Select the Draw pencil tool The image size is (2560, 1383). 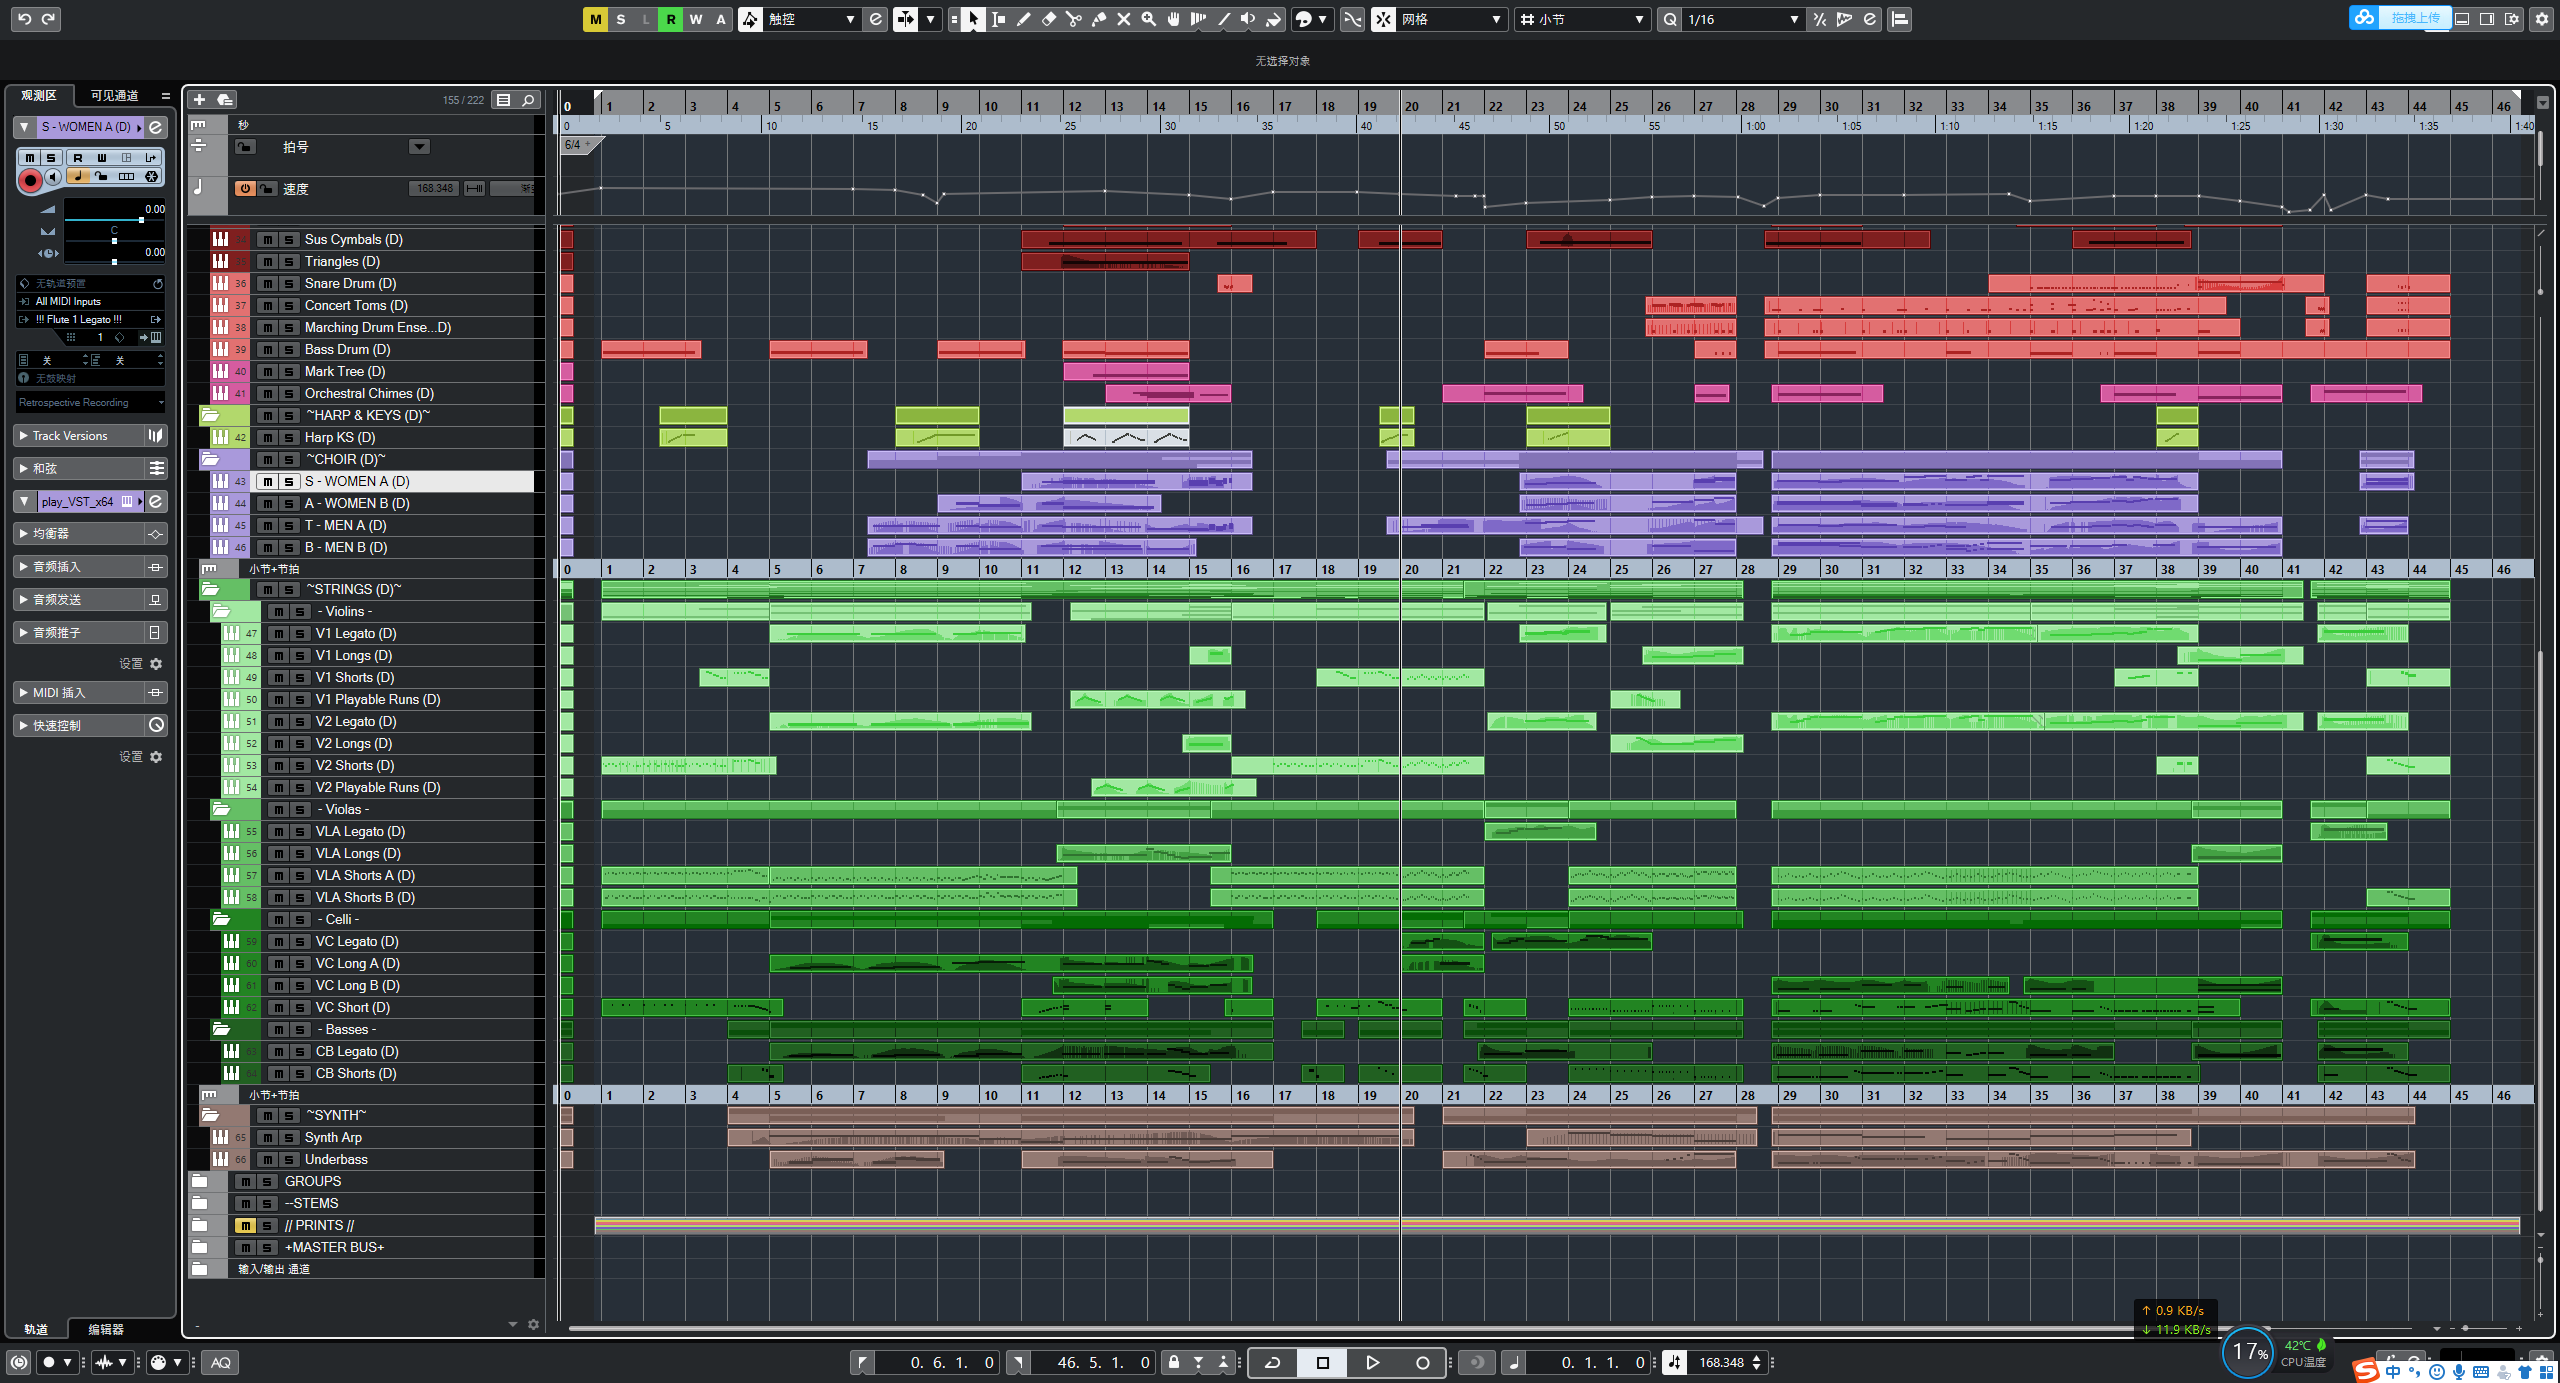point(1023,19)
